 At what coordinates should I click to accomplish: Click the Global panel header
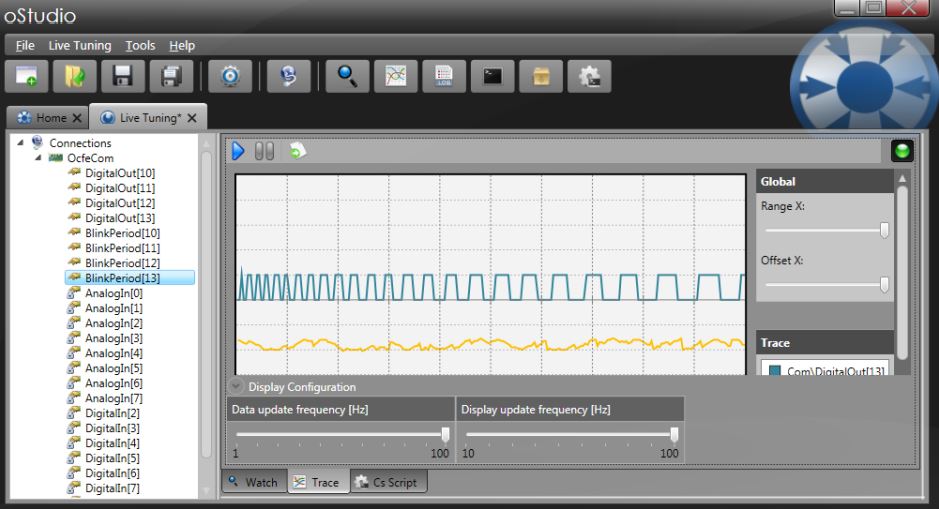coord(825,181)
